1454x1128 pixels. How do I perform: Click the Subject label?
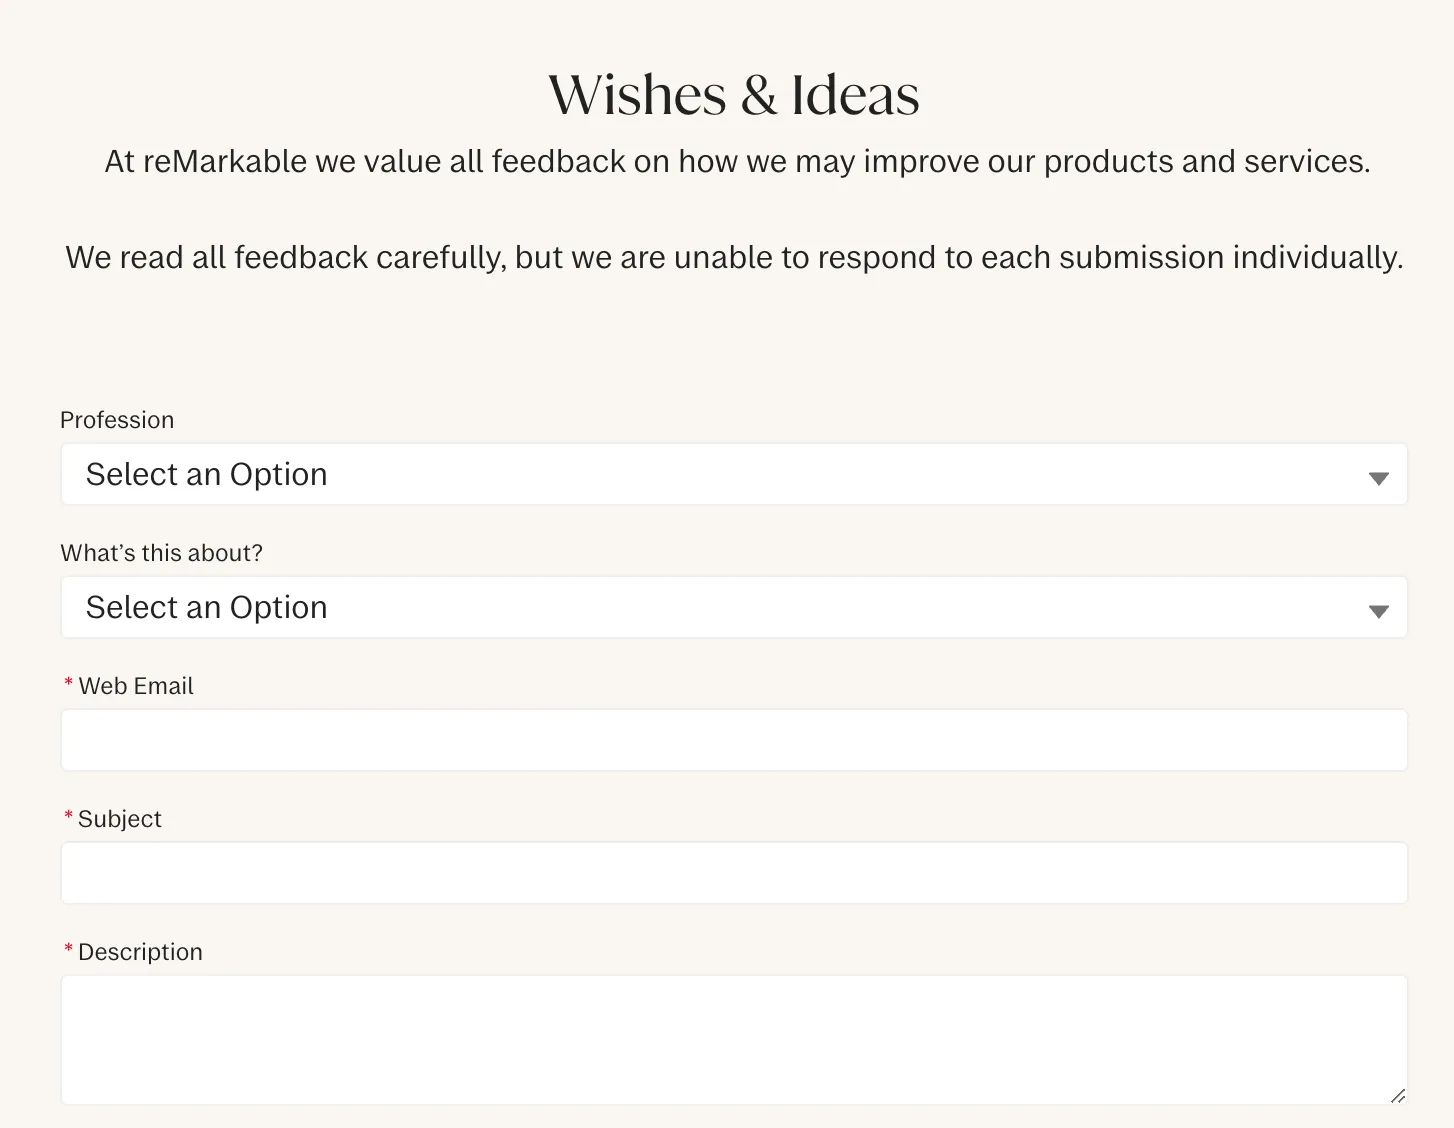point(119,818)
